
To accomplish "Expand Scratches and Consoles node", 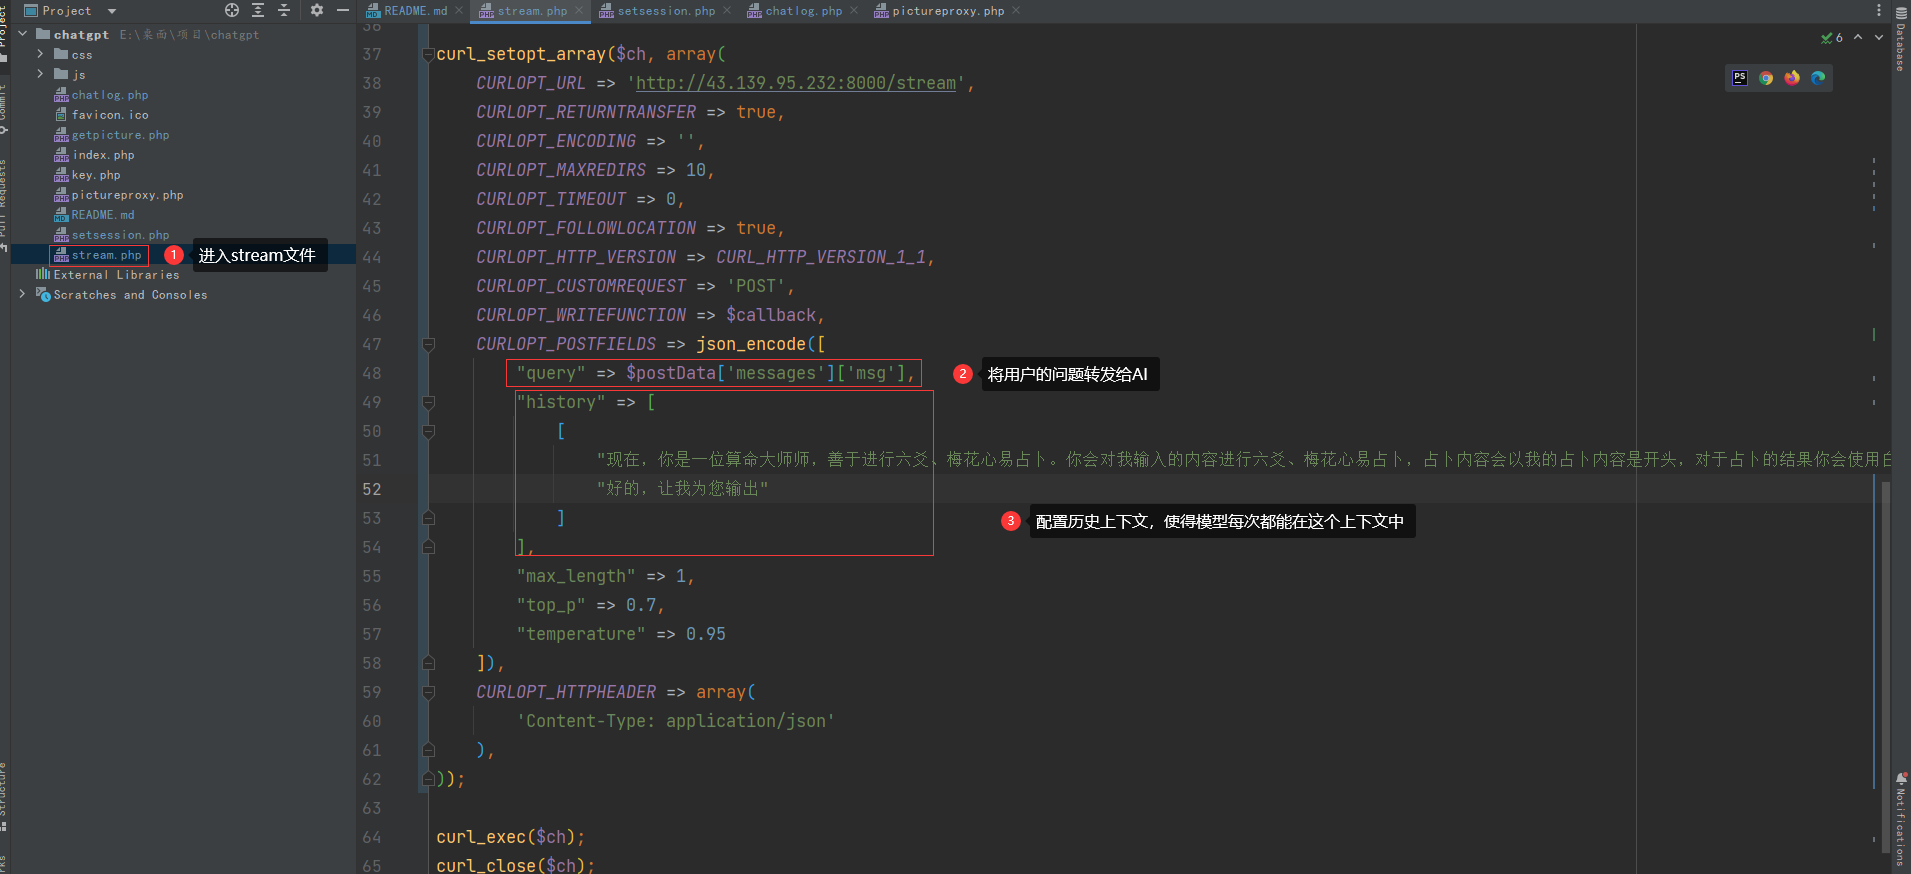I will [x=23, y=294].
